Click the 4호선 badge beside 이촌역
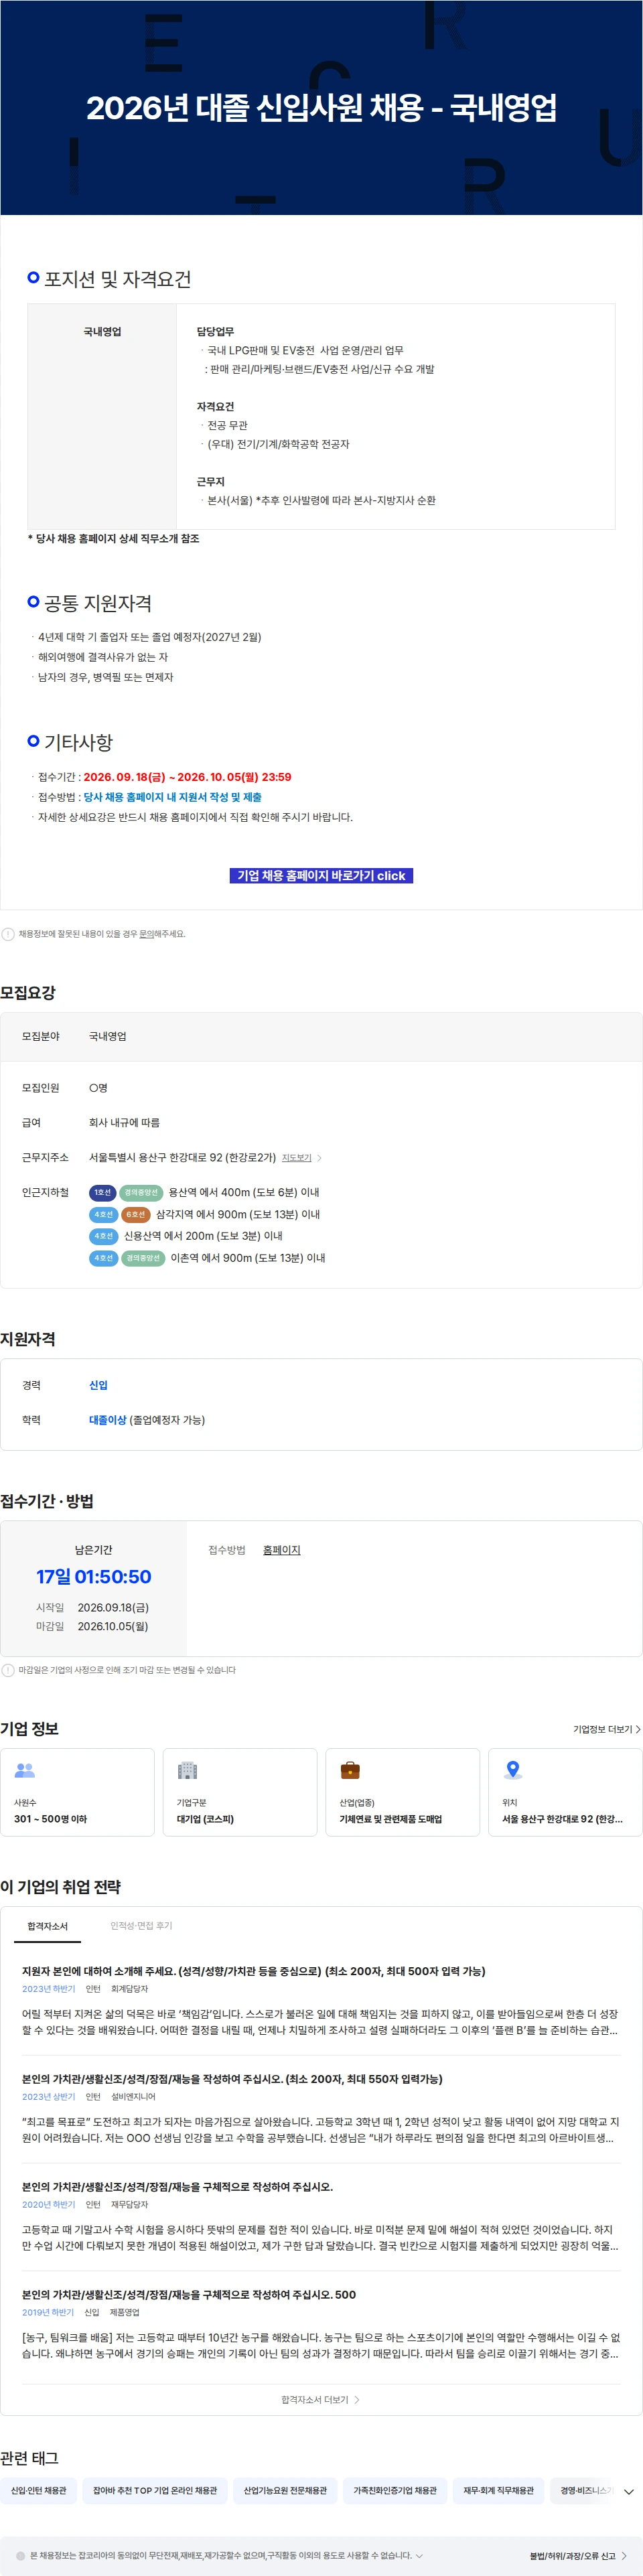 pos(104,1258)
